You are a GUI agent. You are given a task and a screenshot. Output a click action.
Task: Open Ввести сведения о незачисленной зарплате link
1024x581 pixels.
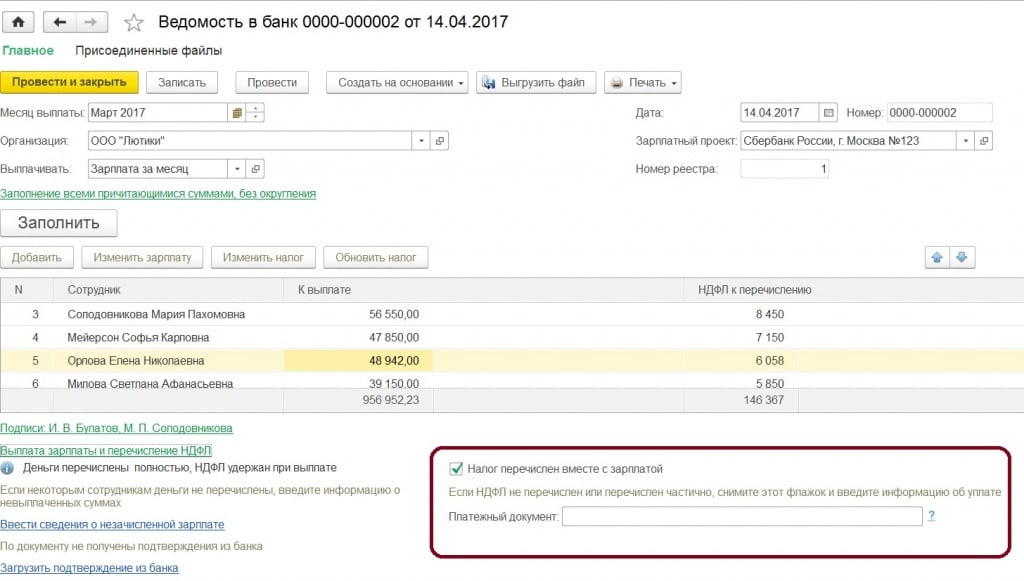(x=112, y=524)
